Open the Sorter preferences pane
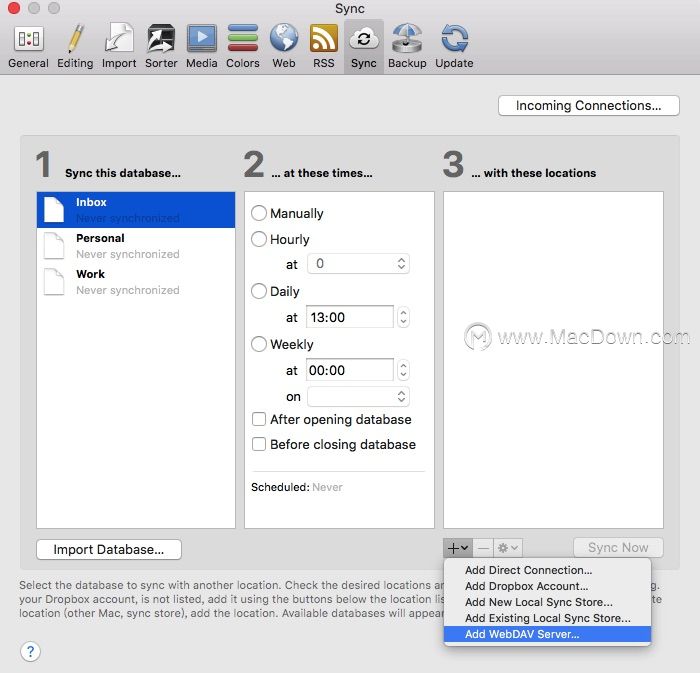Image resolution: width=700 pixels, height=673 pixels. (x=161, y=46)
